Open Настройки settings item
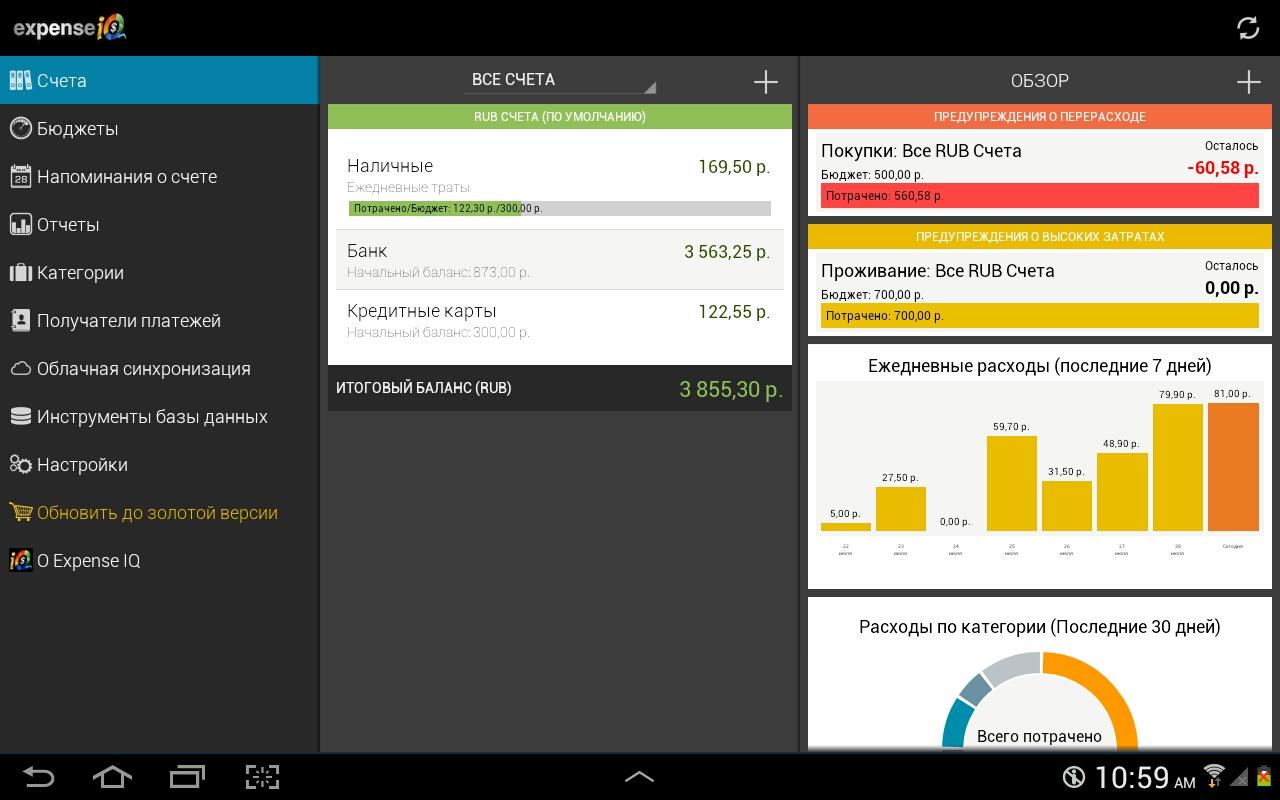 point(82,465)
